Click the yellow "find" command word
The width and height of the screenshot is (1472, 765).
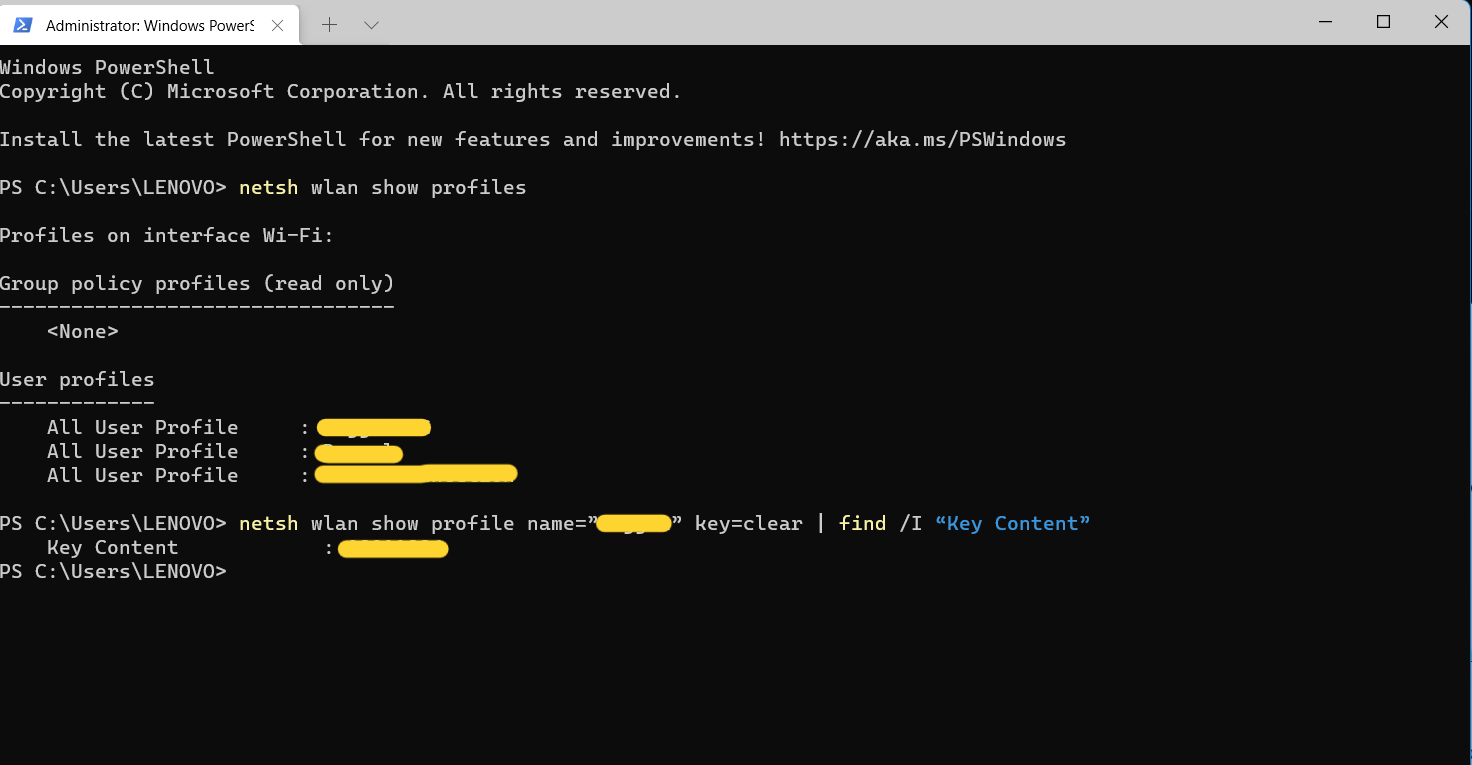point(862,523)
